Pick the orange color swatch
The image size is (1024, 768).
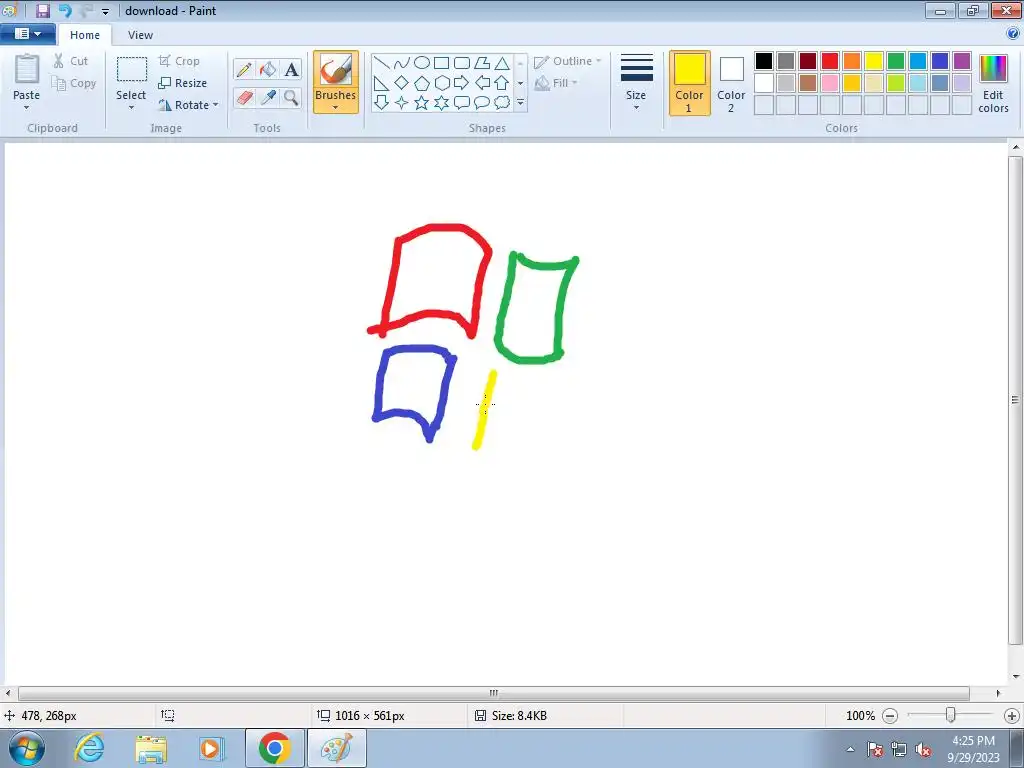[852, 61]
